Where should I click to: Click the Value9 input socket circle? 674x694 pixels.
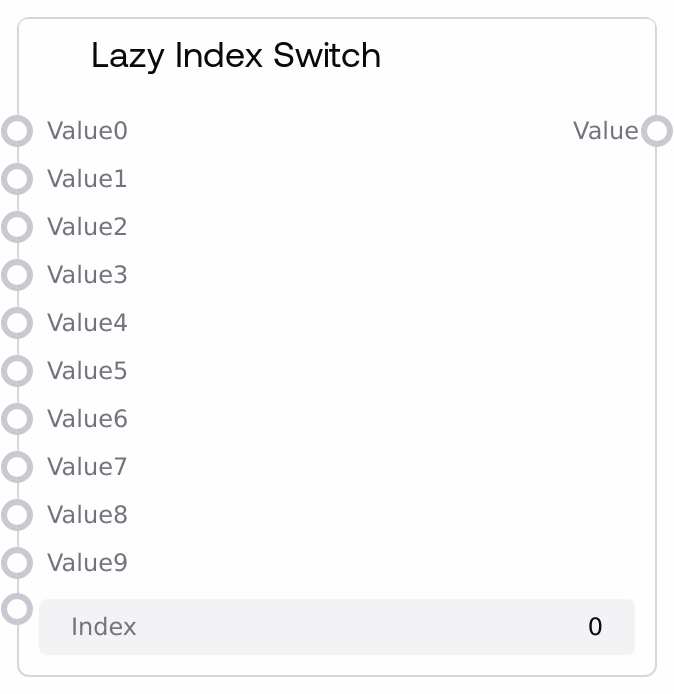pos(17,563)
